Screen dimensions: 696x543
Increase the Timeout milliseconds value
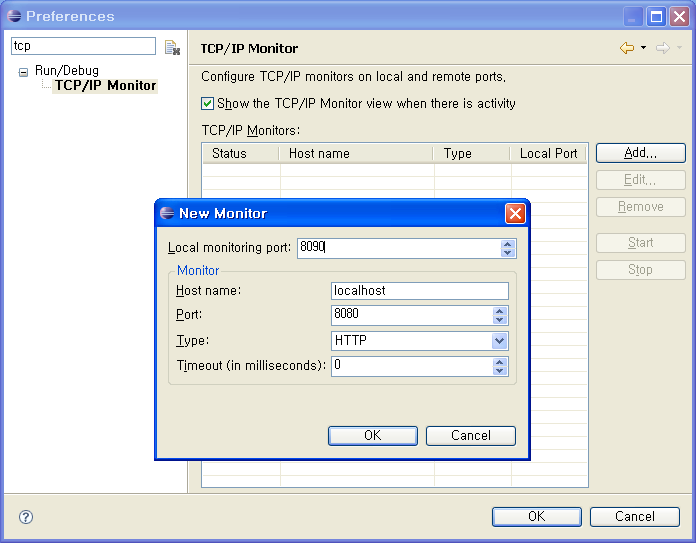500,361
